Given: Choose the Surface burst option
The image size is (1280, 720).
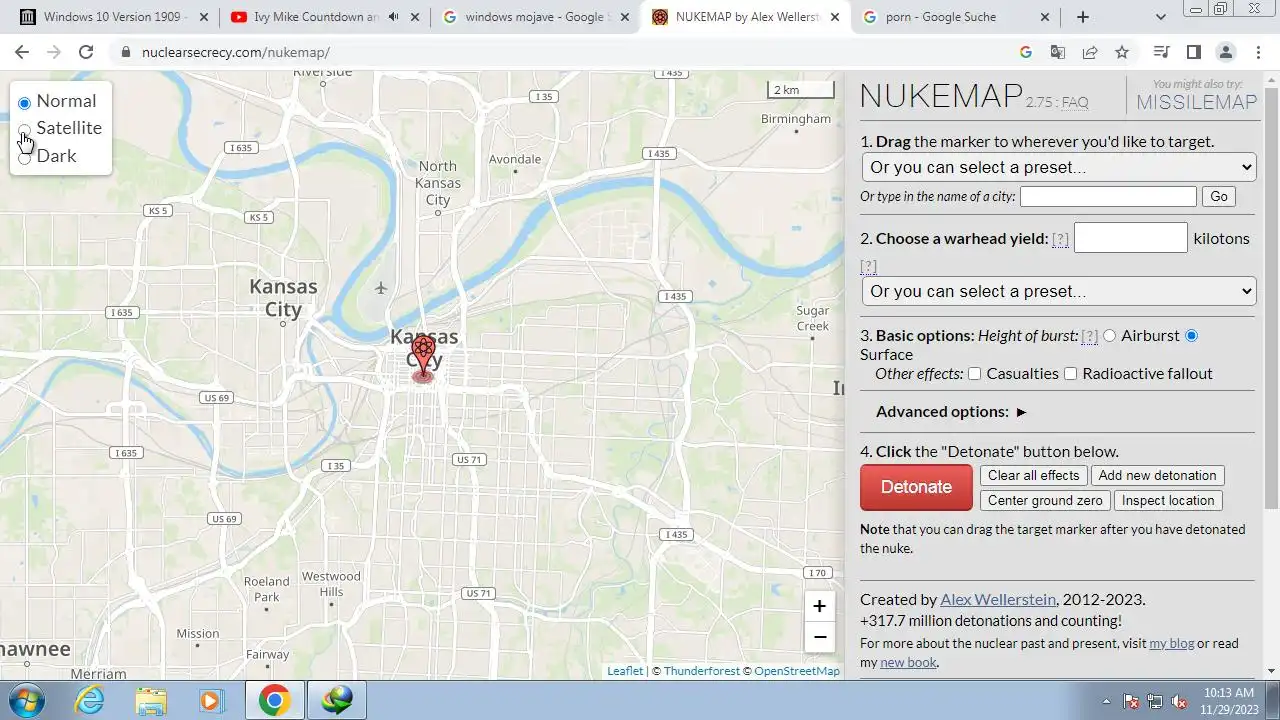Looking at the screenshot, I should [1191, 336].
